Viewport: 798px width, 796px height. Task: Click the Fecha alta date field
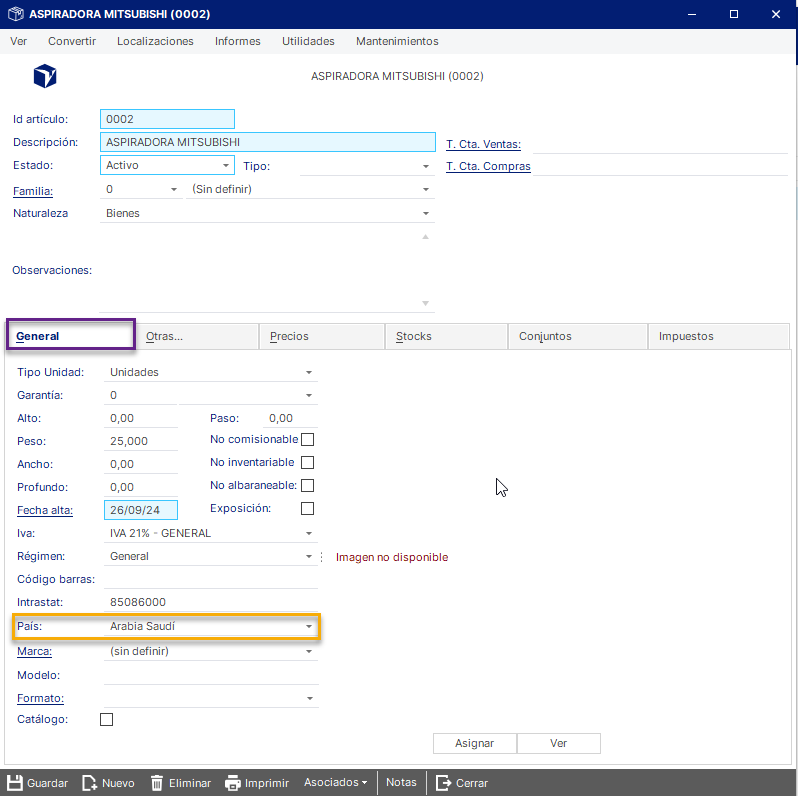141,510
